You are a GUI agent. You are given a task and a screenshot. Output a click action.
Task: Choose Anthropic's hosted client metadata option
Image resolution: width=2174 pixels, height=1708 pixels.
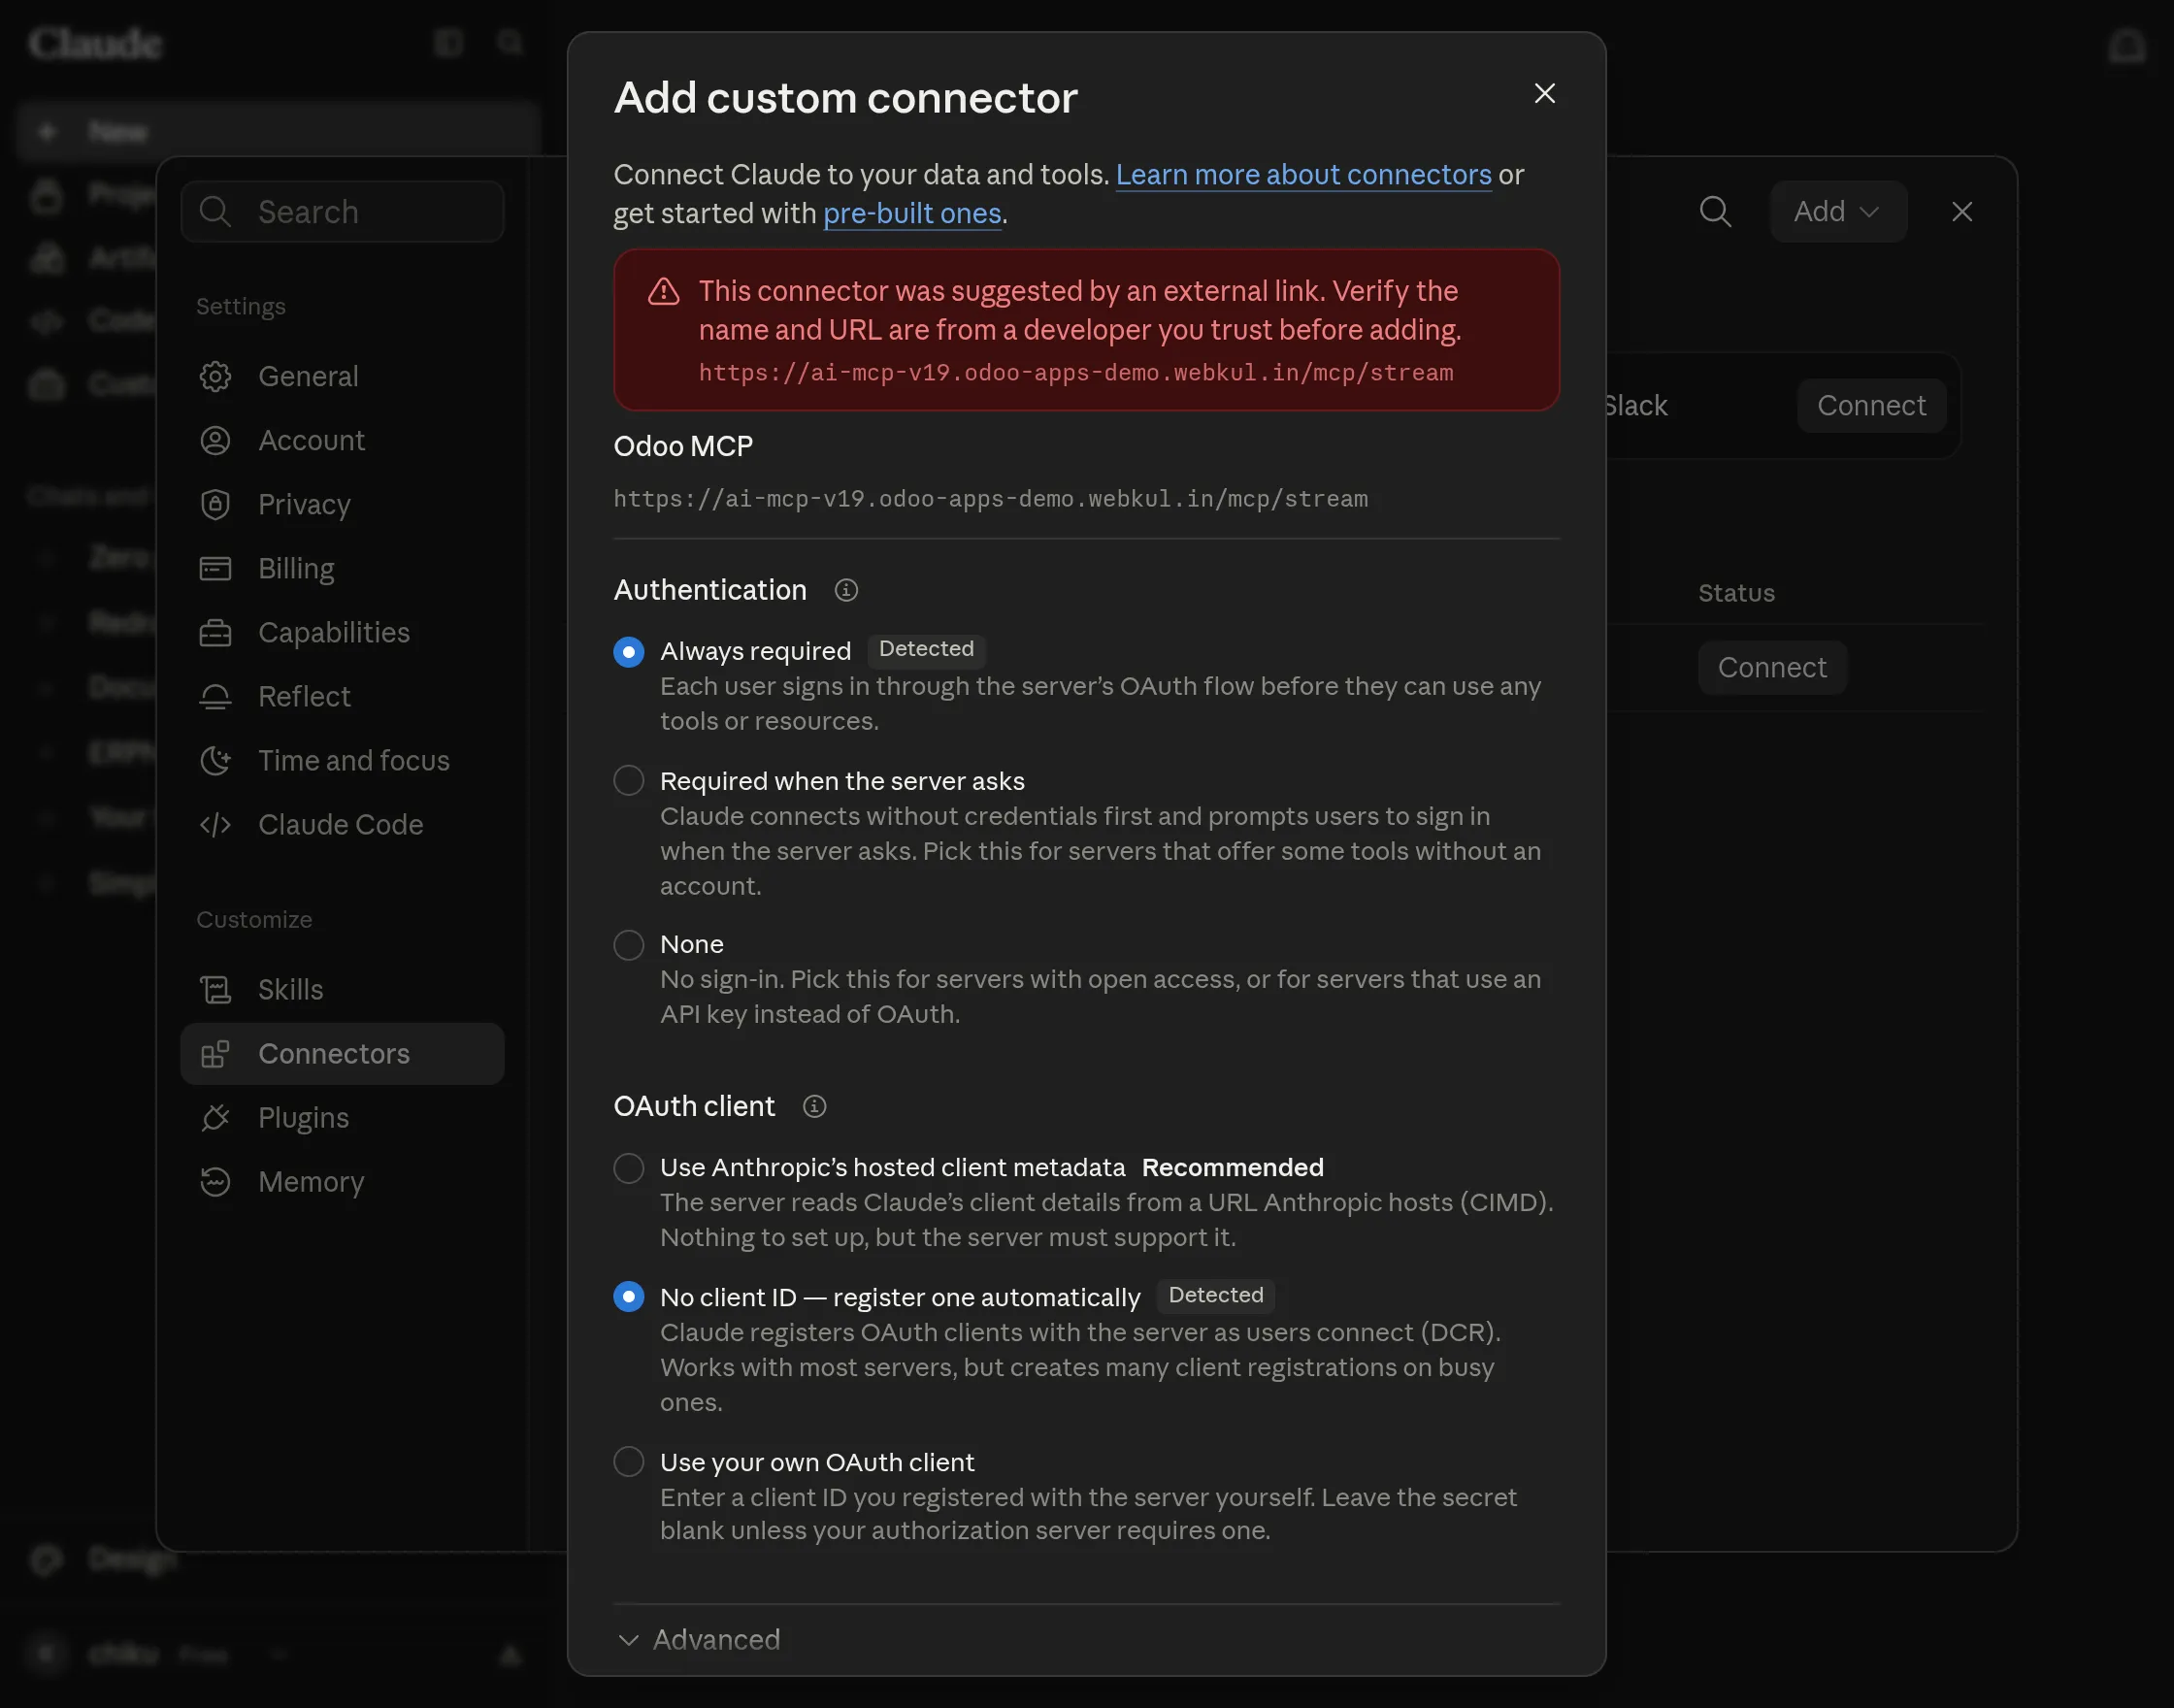pos(628,1168)
